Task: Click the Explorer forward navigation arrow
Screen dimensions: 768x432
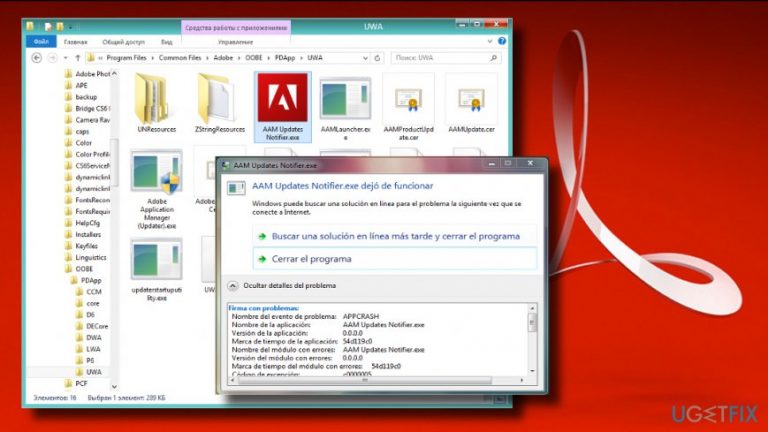Action: (52, 58)
